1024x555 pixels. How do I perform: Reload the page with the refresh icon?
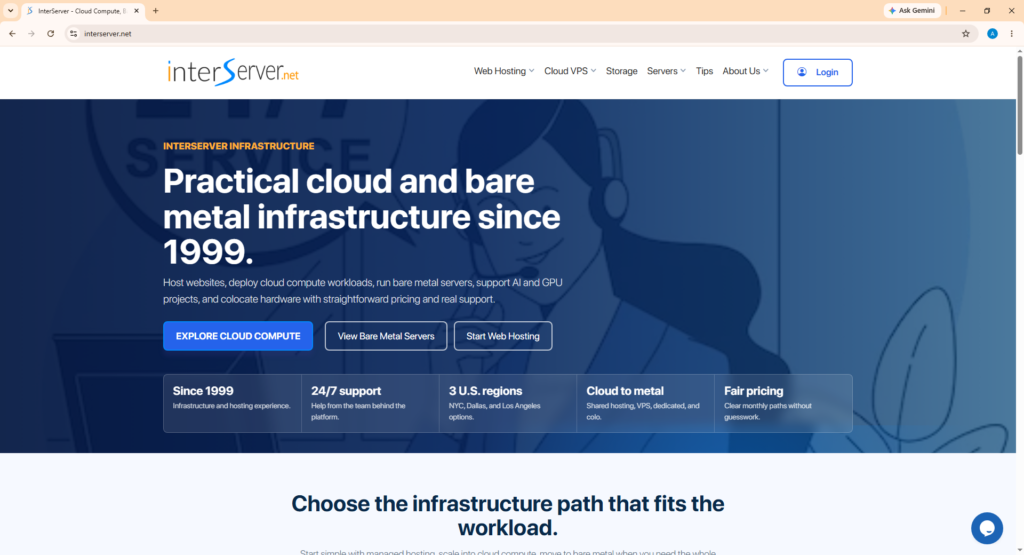[x=50, y=34]
